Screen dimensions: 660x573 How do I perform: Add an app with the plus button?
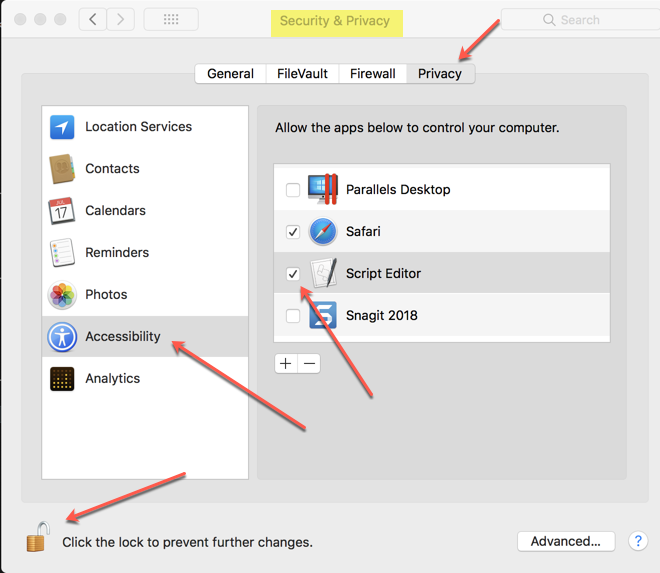[x=286, y=363]
